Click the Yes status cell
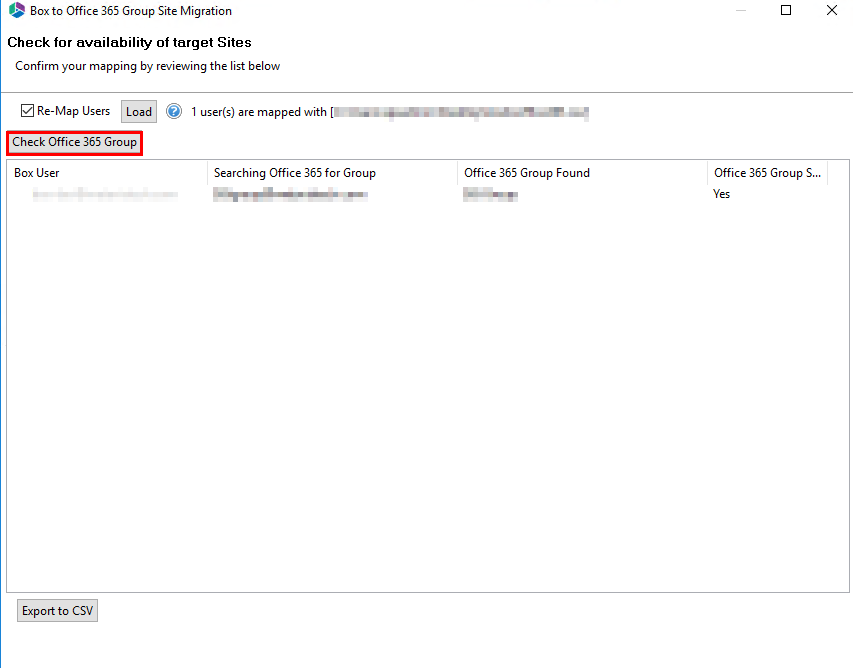The image size is (853, 668). (x=721, y=193)
